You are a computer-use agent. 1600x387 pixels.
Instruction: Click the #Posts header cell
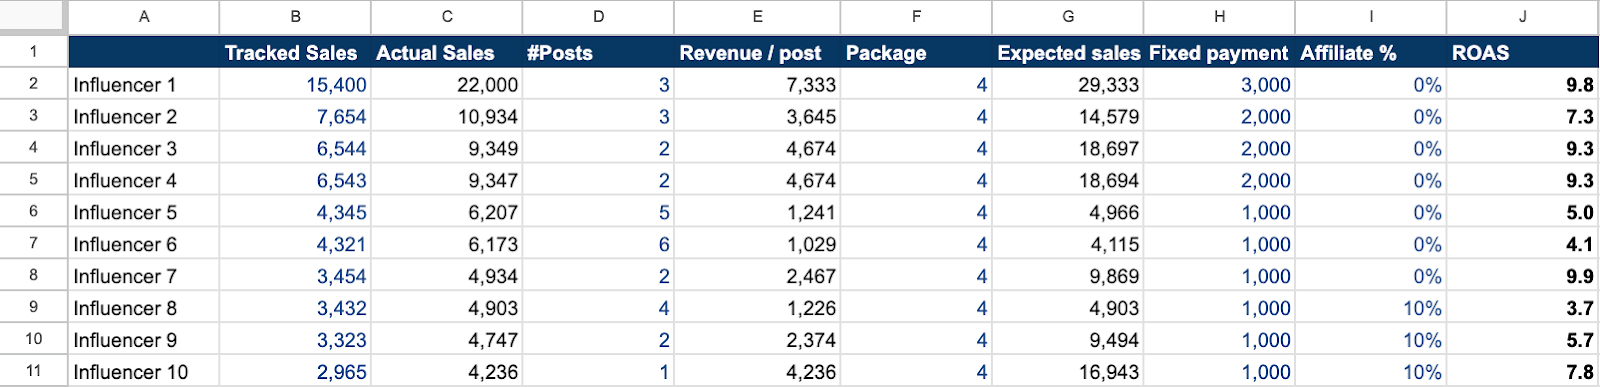[598, 53]
